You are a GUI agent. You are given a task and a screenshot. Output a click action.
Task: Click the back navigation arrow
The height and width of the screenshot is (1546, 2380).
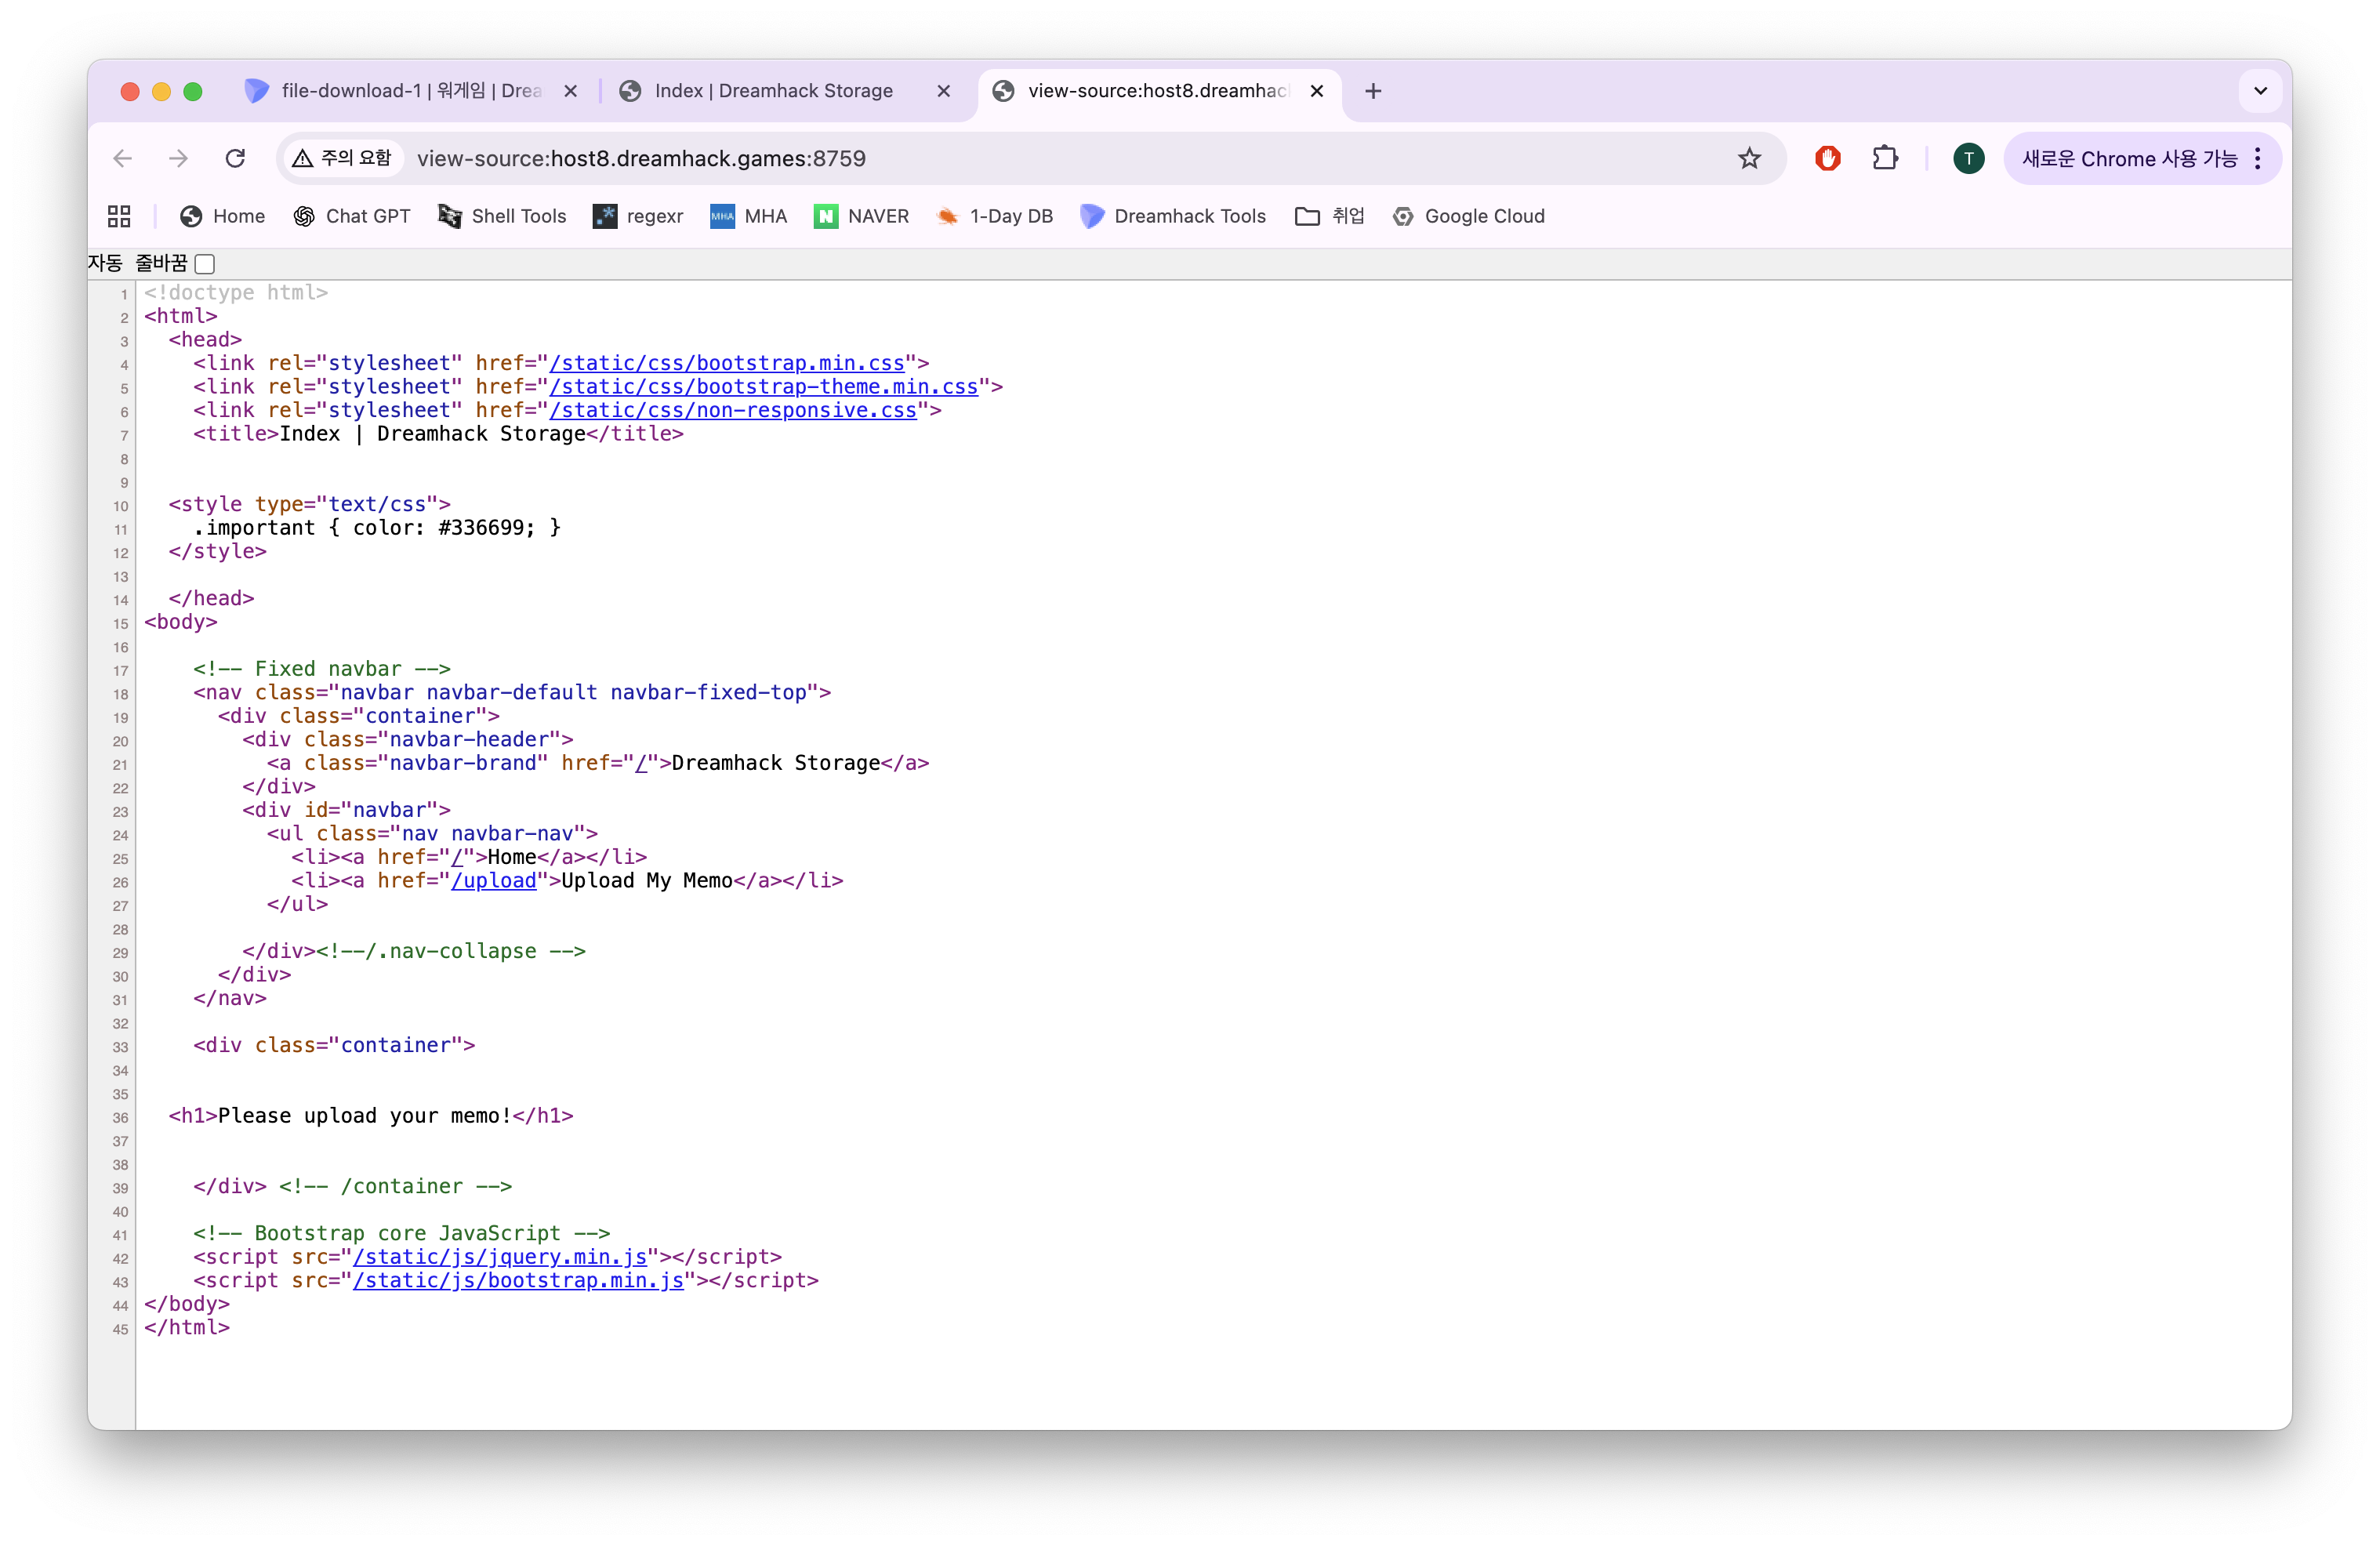point(123,158)
